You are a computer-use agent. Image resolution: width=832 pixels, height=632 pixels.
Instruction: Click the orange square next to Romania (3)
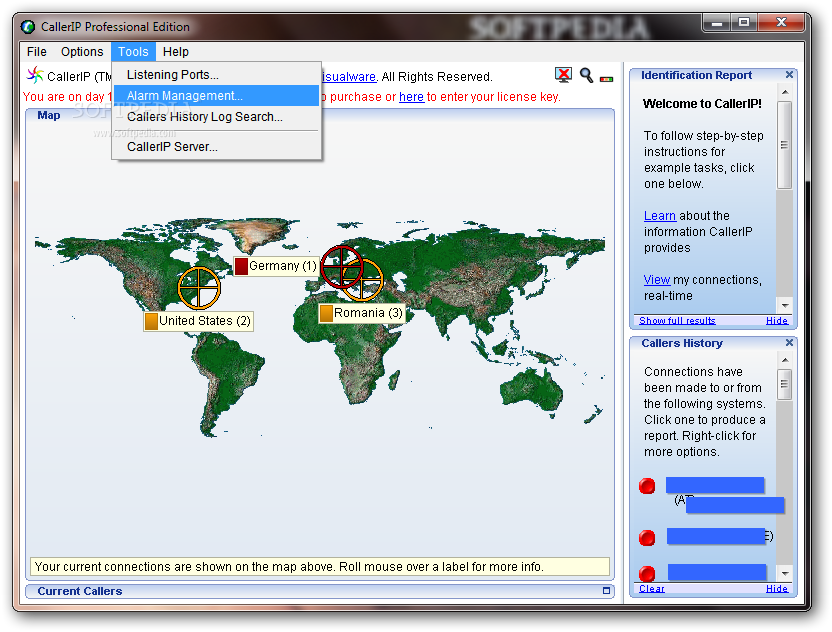326,313
